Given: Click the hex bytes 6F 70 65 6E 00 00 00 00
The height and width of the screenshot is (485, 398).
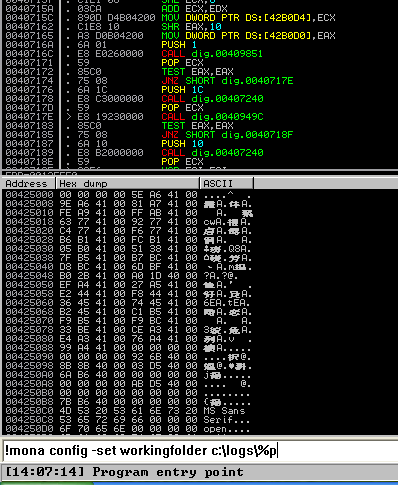Looking at the screenshot, I should coord(129,428).
